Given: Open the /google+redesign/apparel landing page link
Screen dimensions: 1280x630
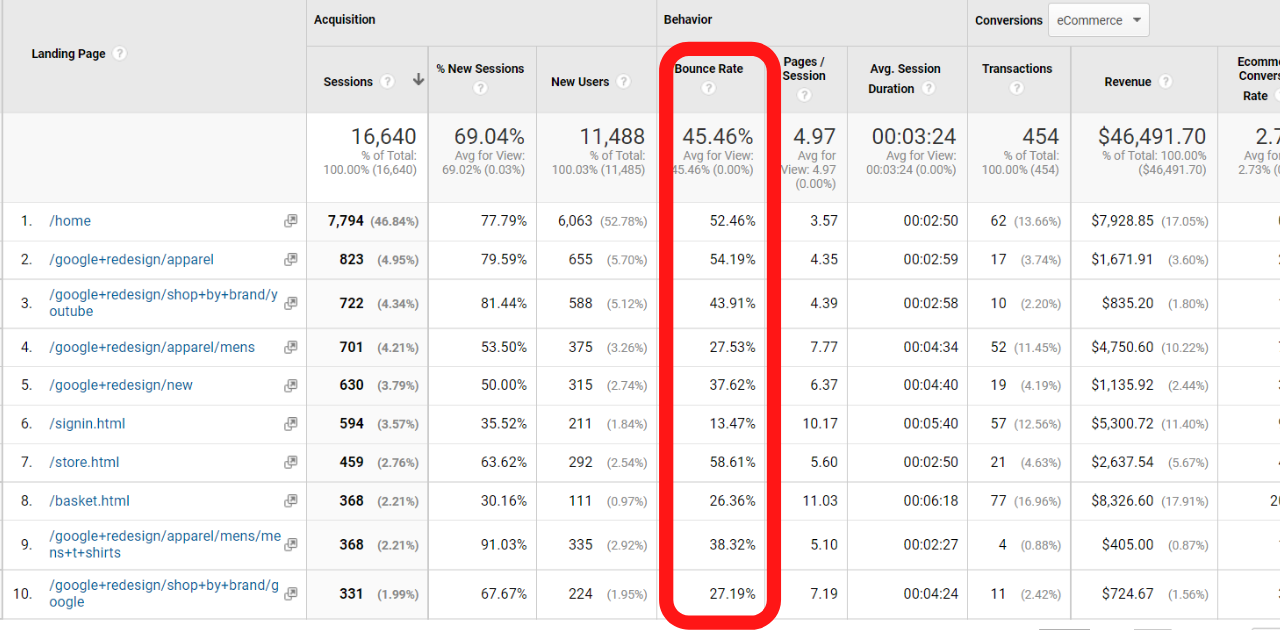Looking at the screenshot, I should pos(132,260).
